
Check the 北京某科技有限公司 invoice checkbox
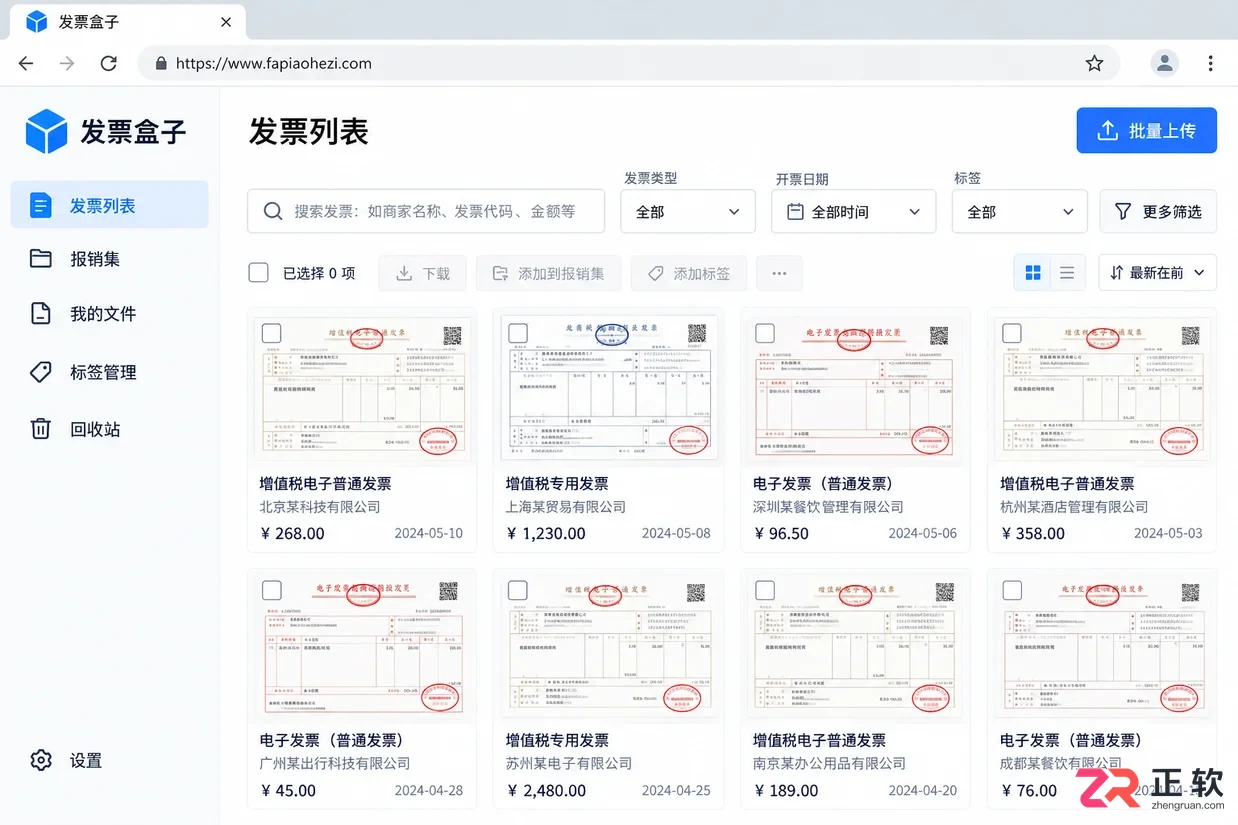click(x=271, y=333)
